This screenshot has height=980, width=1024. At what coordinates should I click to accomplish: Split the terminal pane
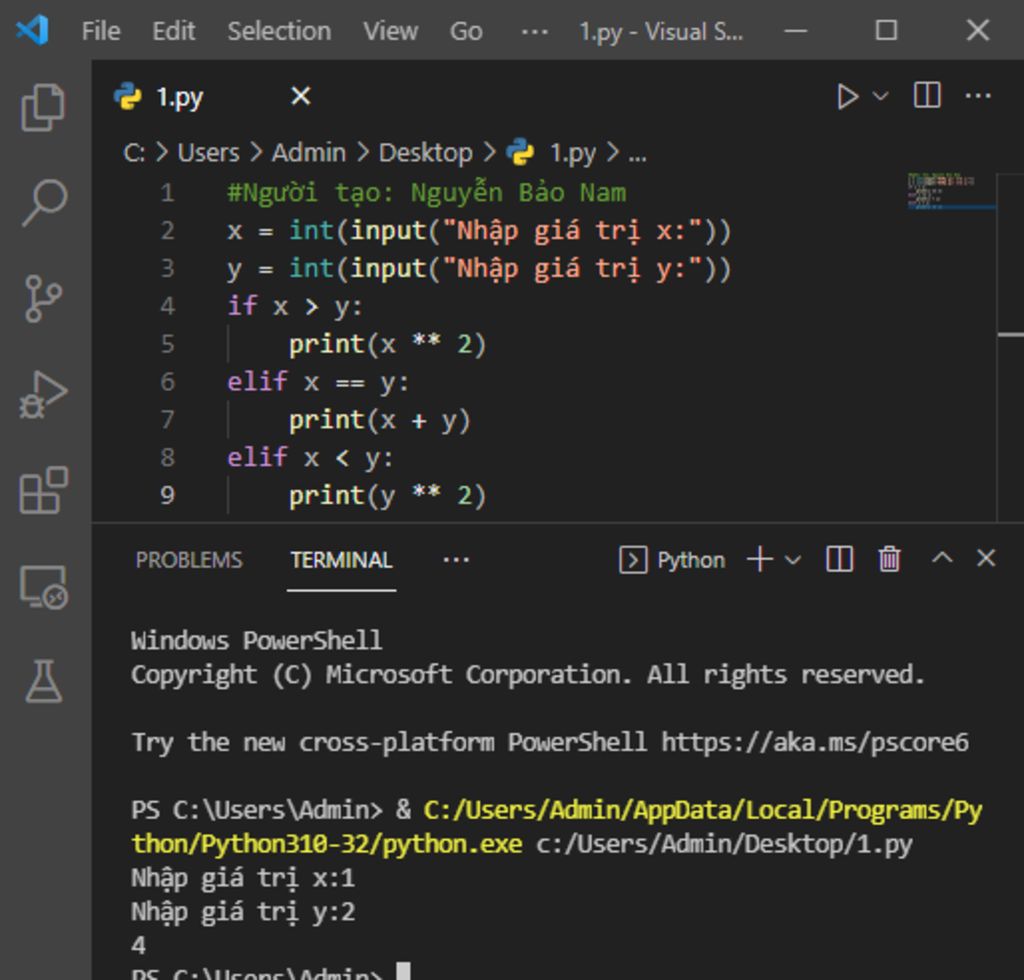(839, 559)
